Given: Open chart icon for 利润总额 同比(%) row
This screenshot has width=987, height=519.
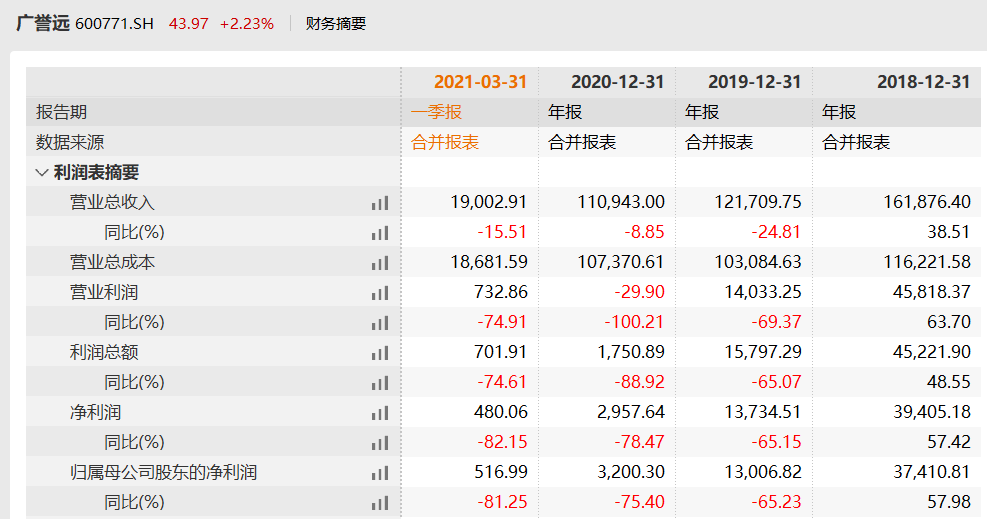Looking at the screenshot, I should 380,382.
